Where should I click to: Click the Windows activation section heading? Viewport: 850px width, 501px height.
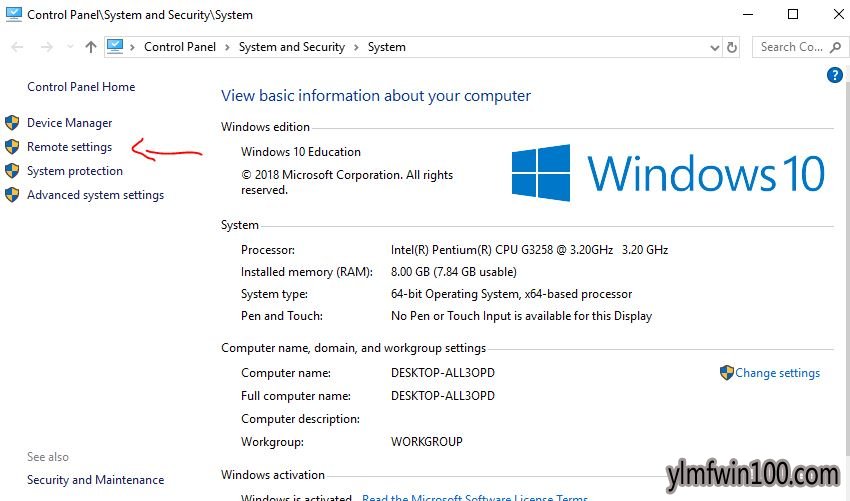[x=273, y=475]
